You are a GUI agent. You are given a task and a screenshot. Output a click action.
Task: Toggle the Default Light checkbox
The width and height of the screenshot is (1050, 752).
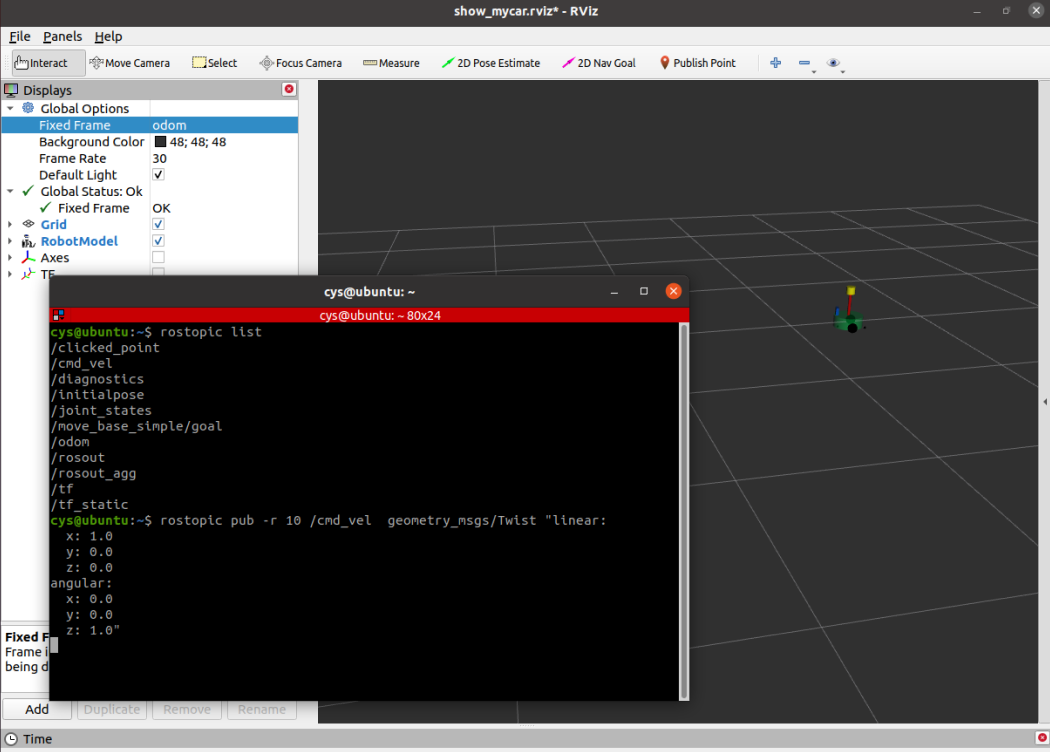coord(158,175)
